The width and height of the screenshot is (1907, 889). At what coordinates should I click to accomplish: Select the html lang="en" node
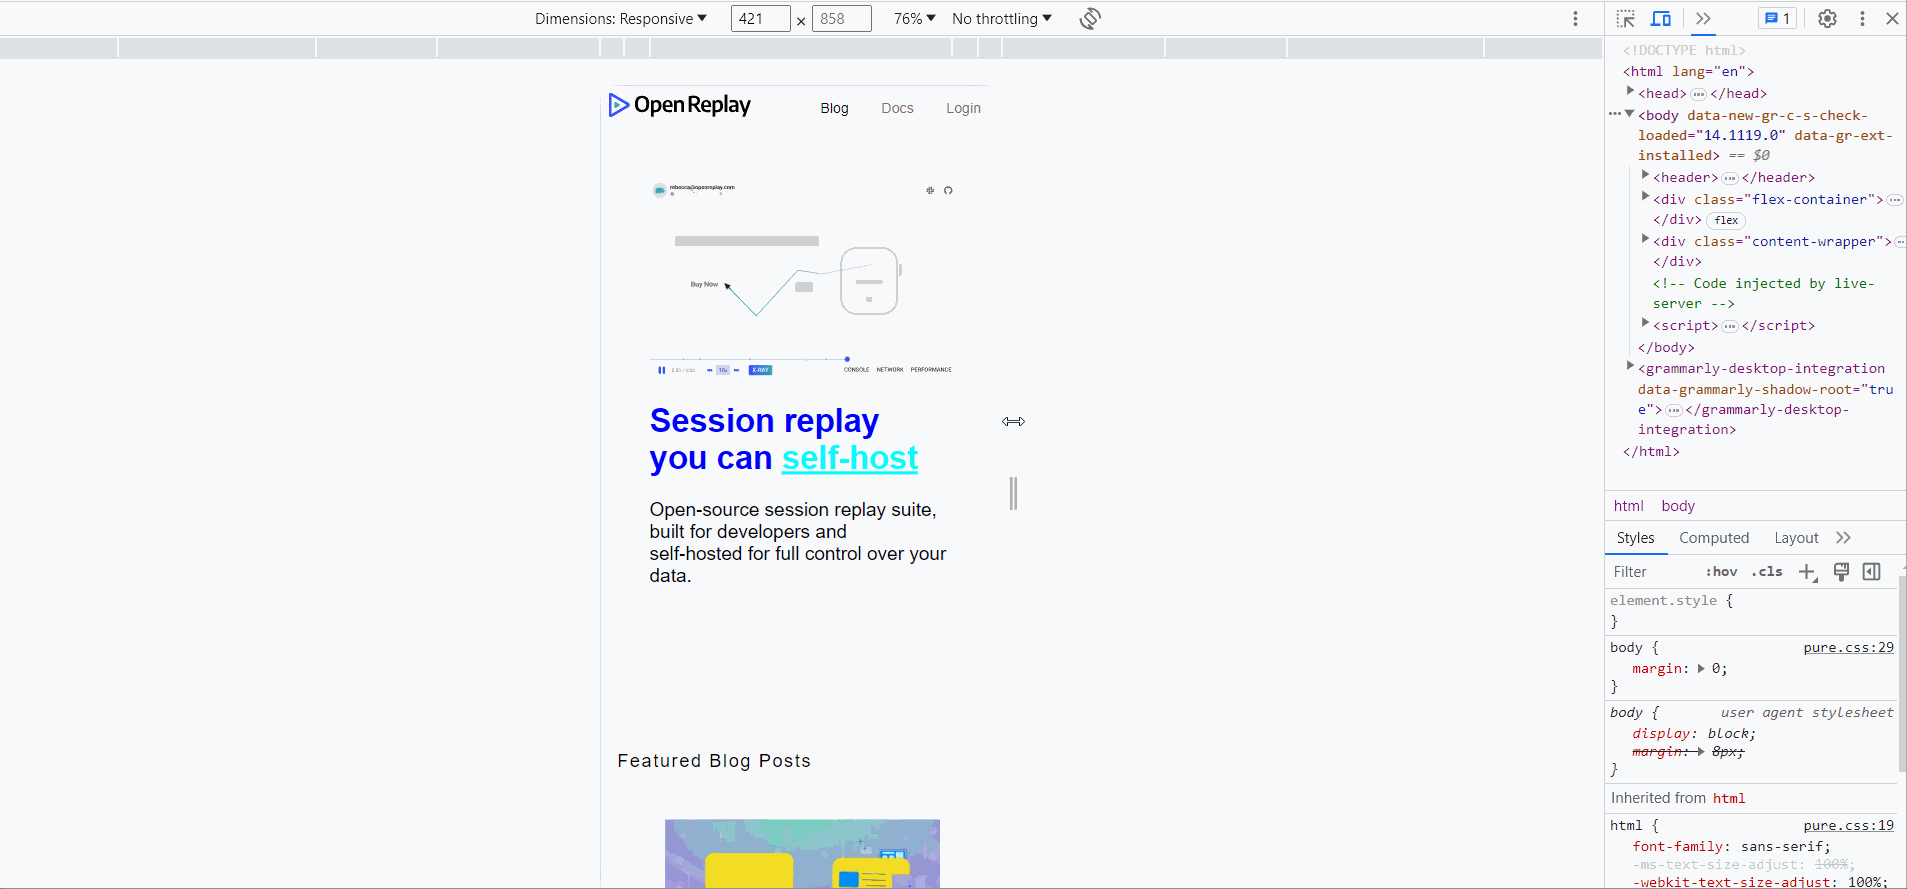pyautogui.click(x=1688, y=72)
